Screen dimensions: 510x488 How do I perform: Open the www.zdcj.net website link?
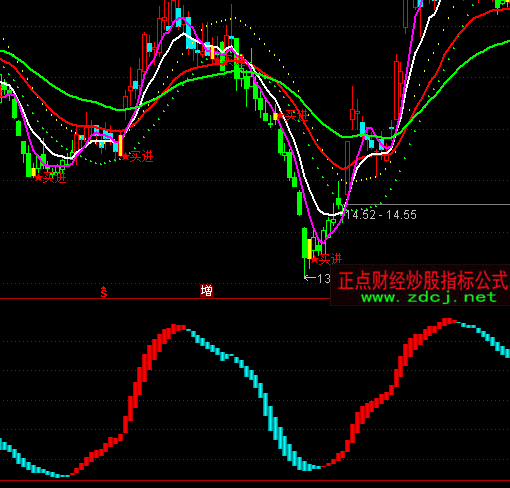pos(429,297)
